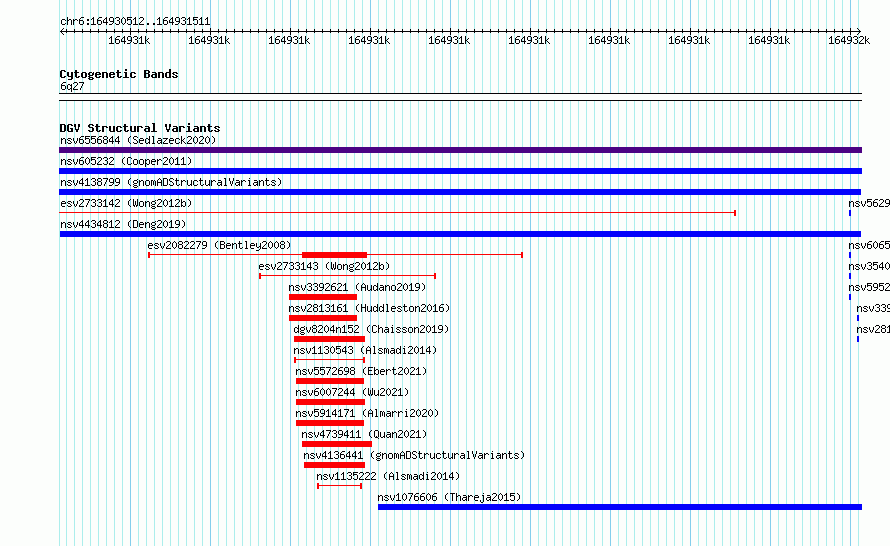Open nsv5914171 (Almarri2020) variant label
890x546 pixels.
(367, 413)
